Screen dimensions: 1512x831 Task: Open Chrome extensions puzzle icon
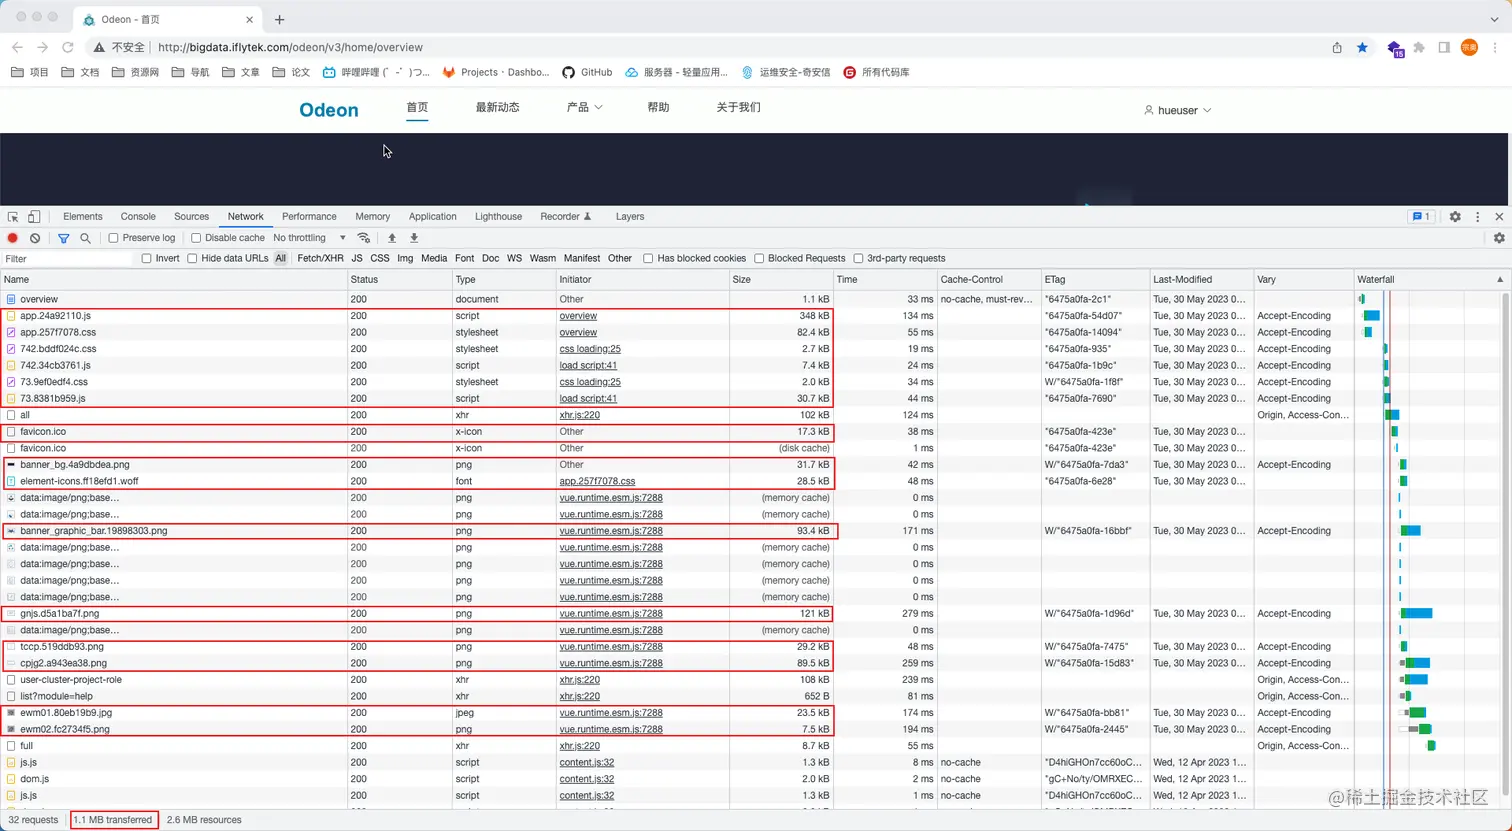pyautogui.click(x=1419, y=47)
